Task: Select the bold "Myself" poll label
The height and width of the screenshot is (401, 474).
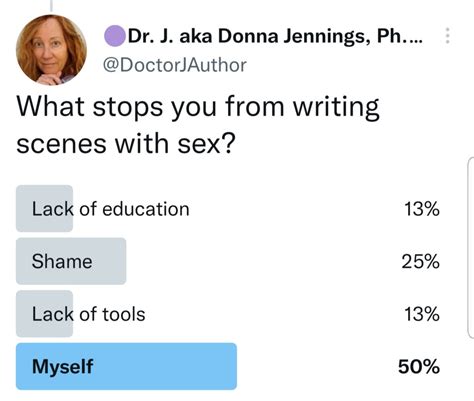Action: coord(62,367)
